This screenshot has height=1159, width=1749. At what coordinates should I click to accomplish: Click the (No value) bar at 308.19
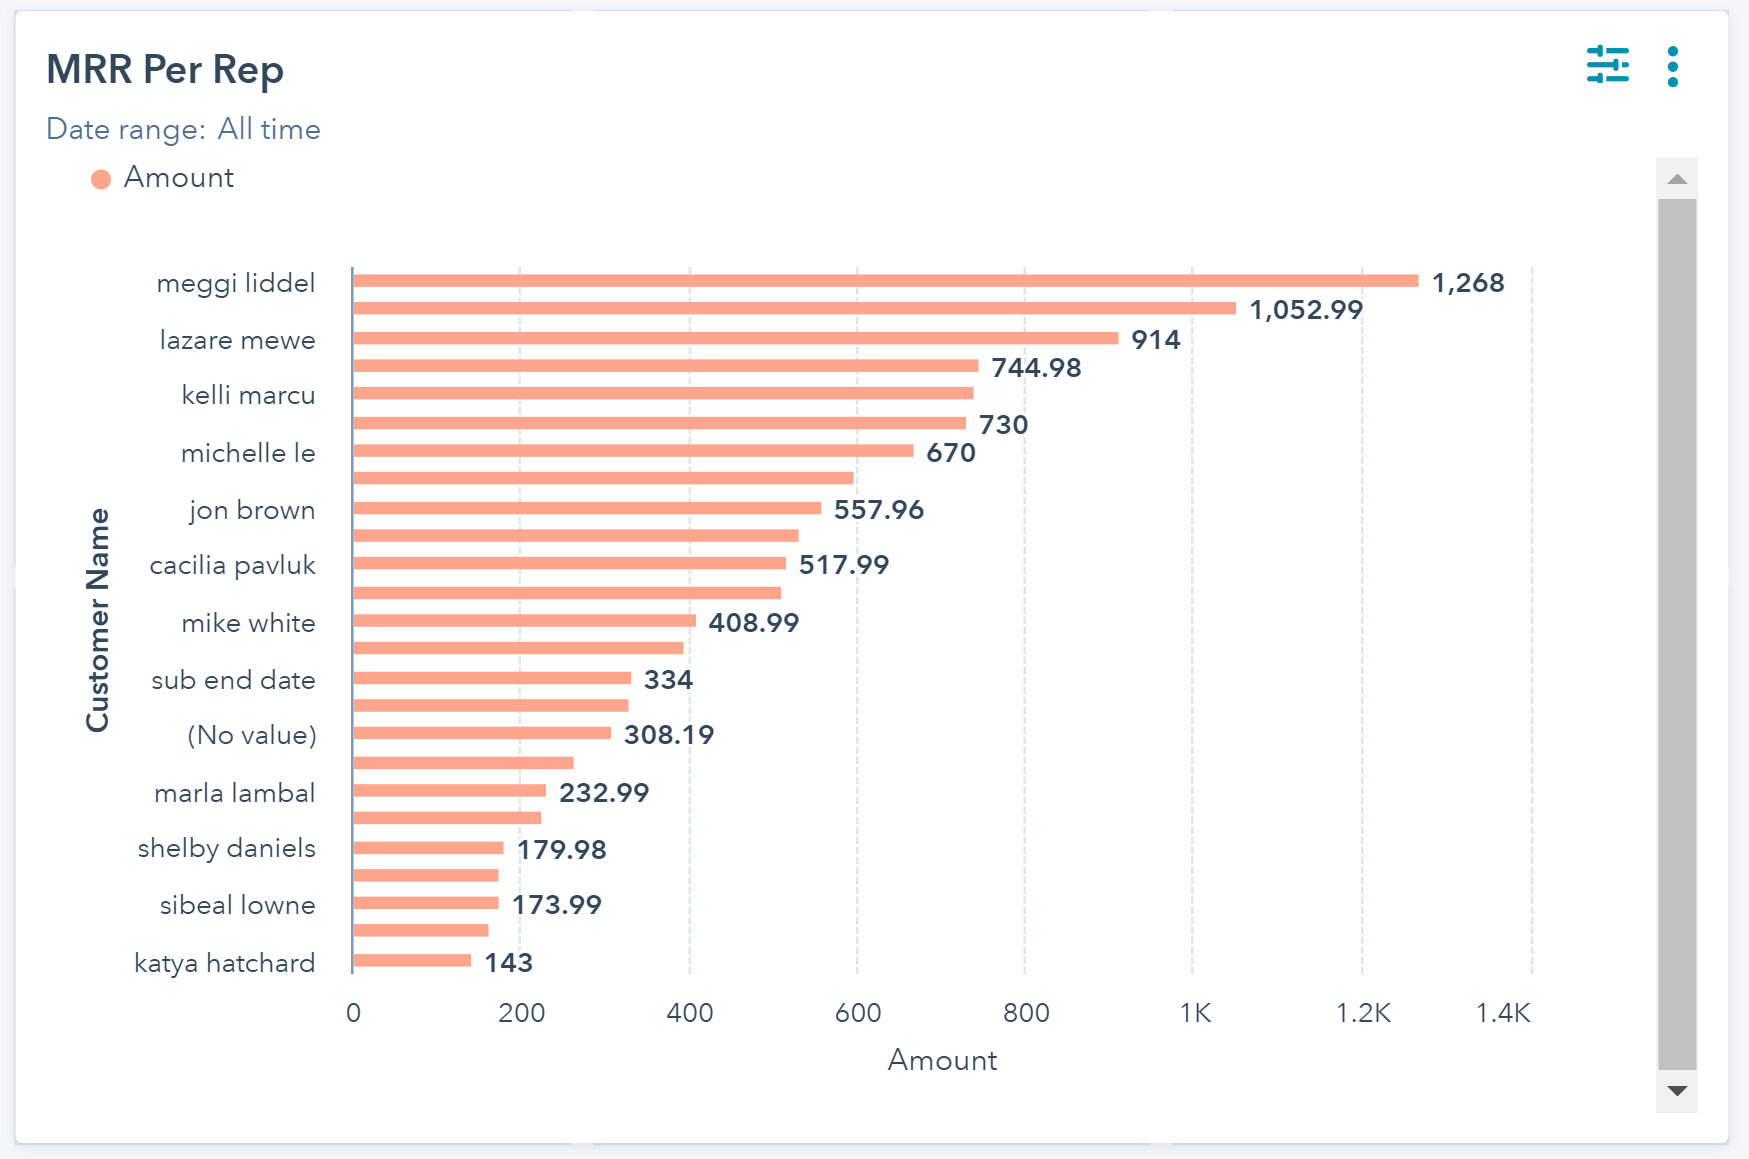(x=481, y=733)
